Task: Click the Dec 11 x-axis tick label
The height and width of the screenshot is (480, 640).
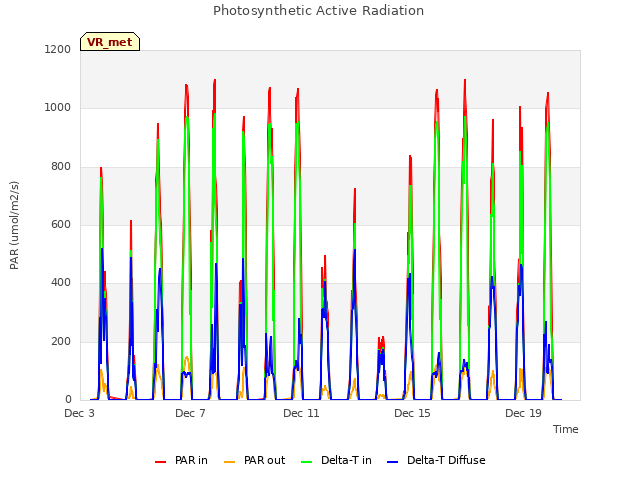Action: [x=301, y=413]
